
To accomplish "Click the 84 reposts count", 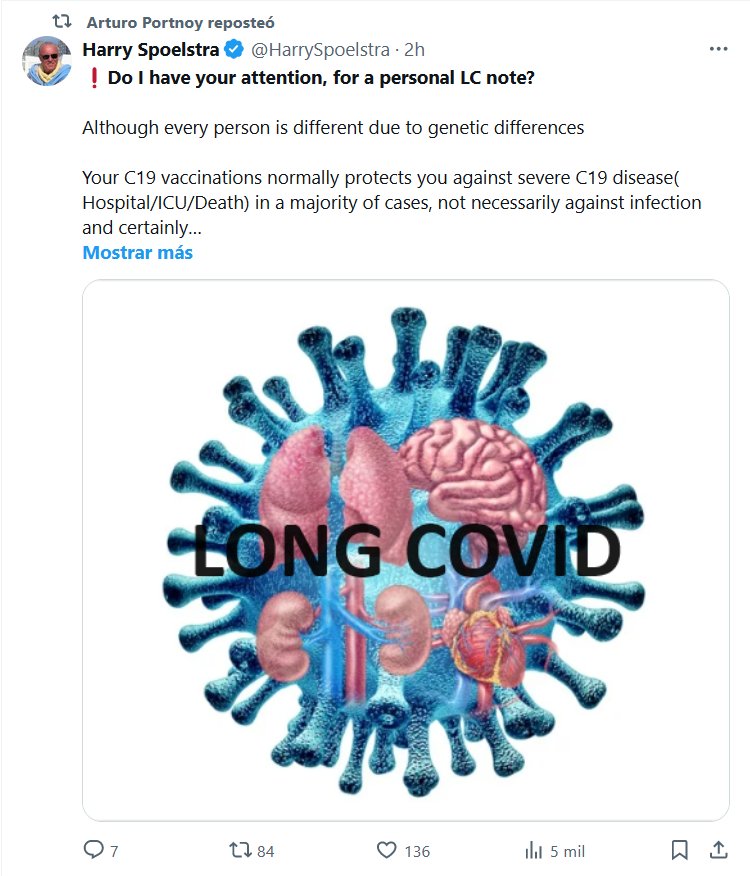I will [265, 851].
